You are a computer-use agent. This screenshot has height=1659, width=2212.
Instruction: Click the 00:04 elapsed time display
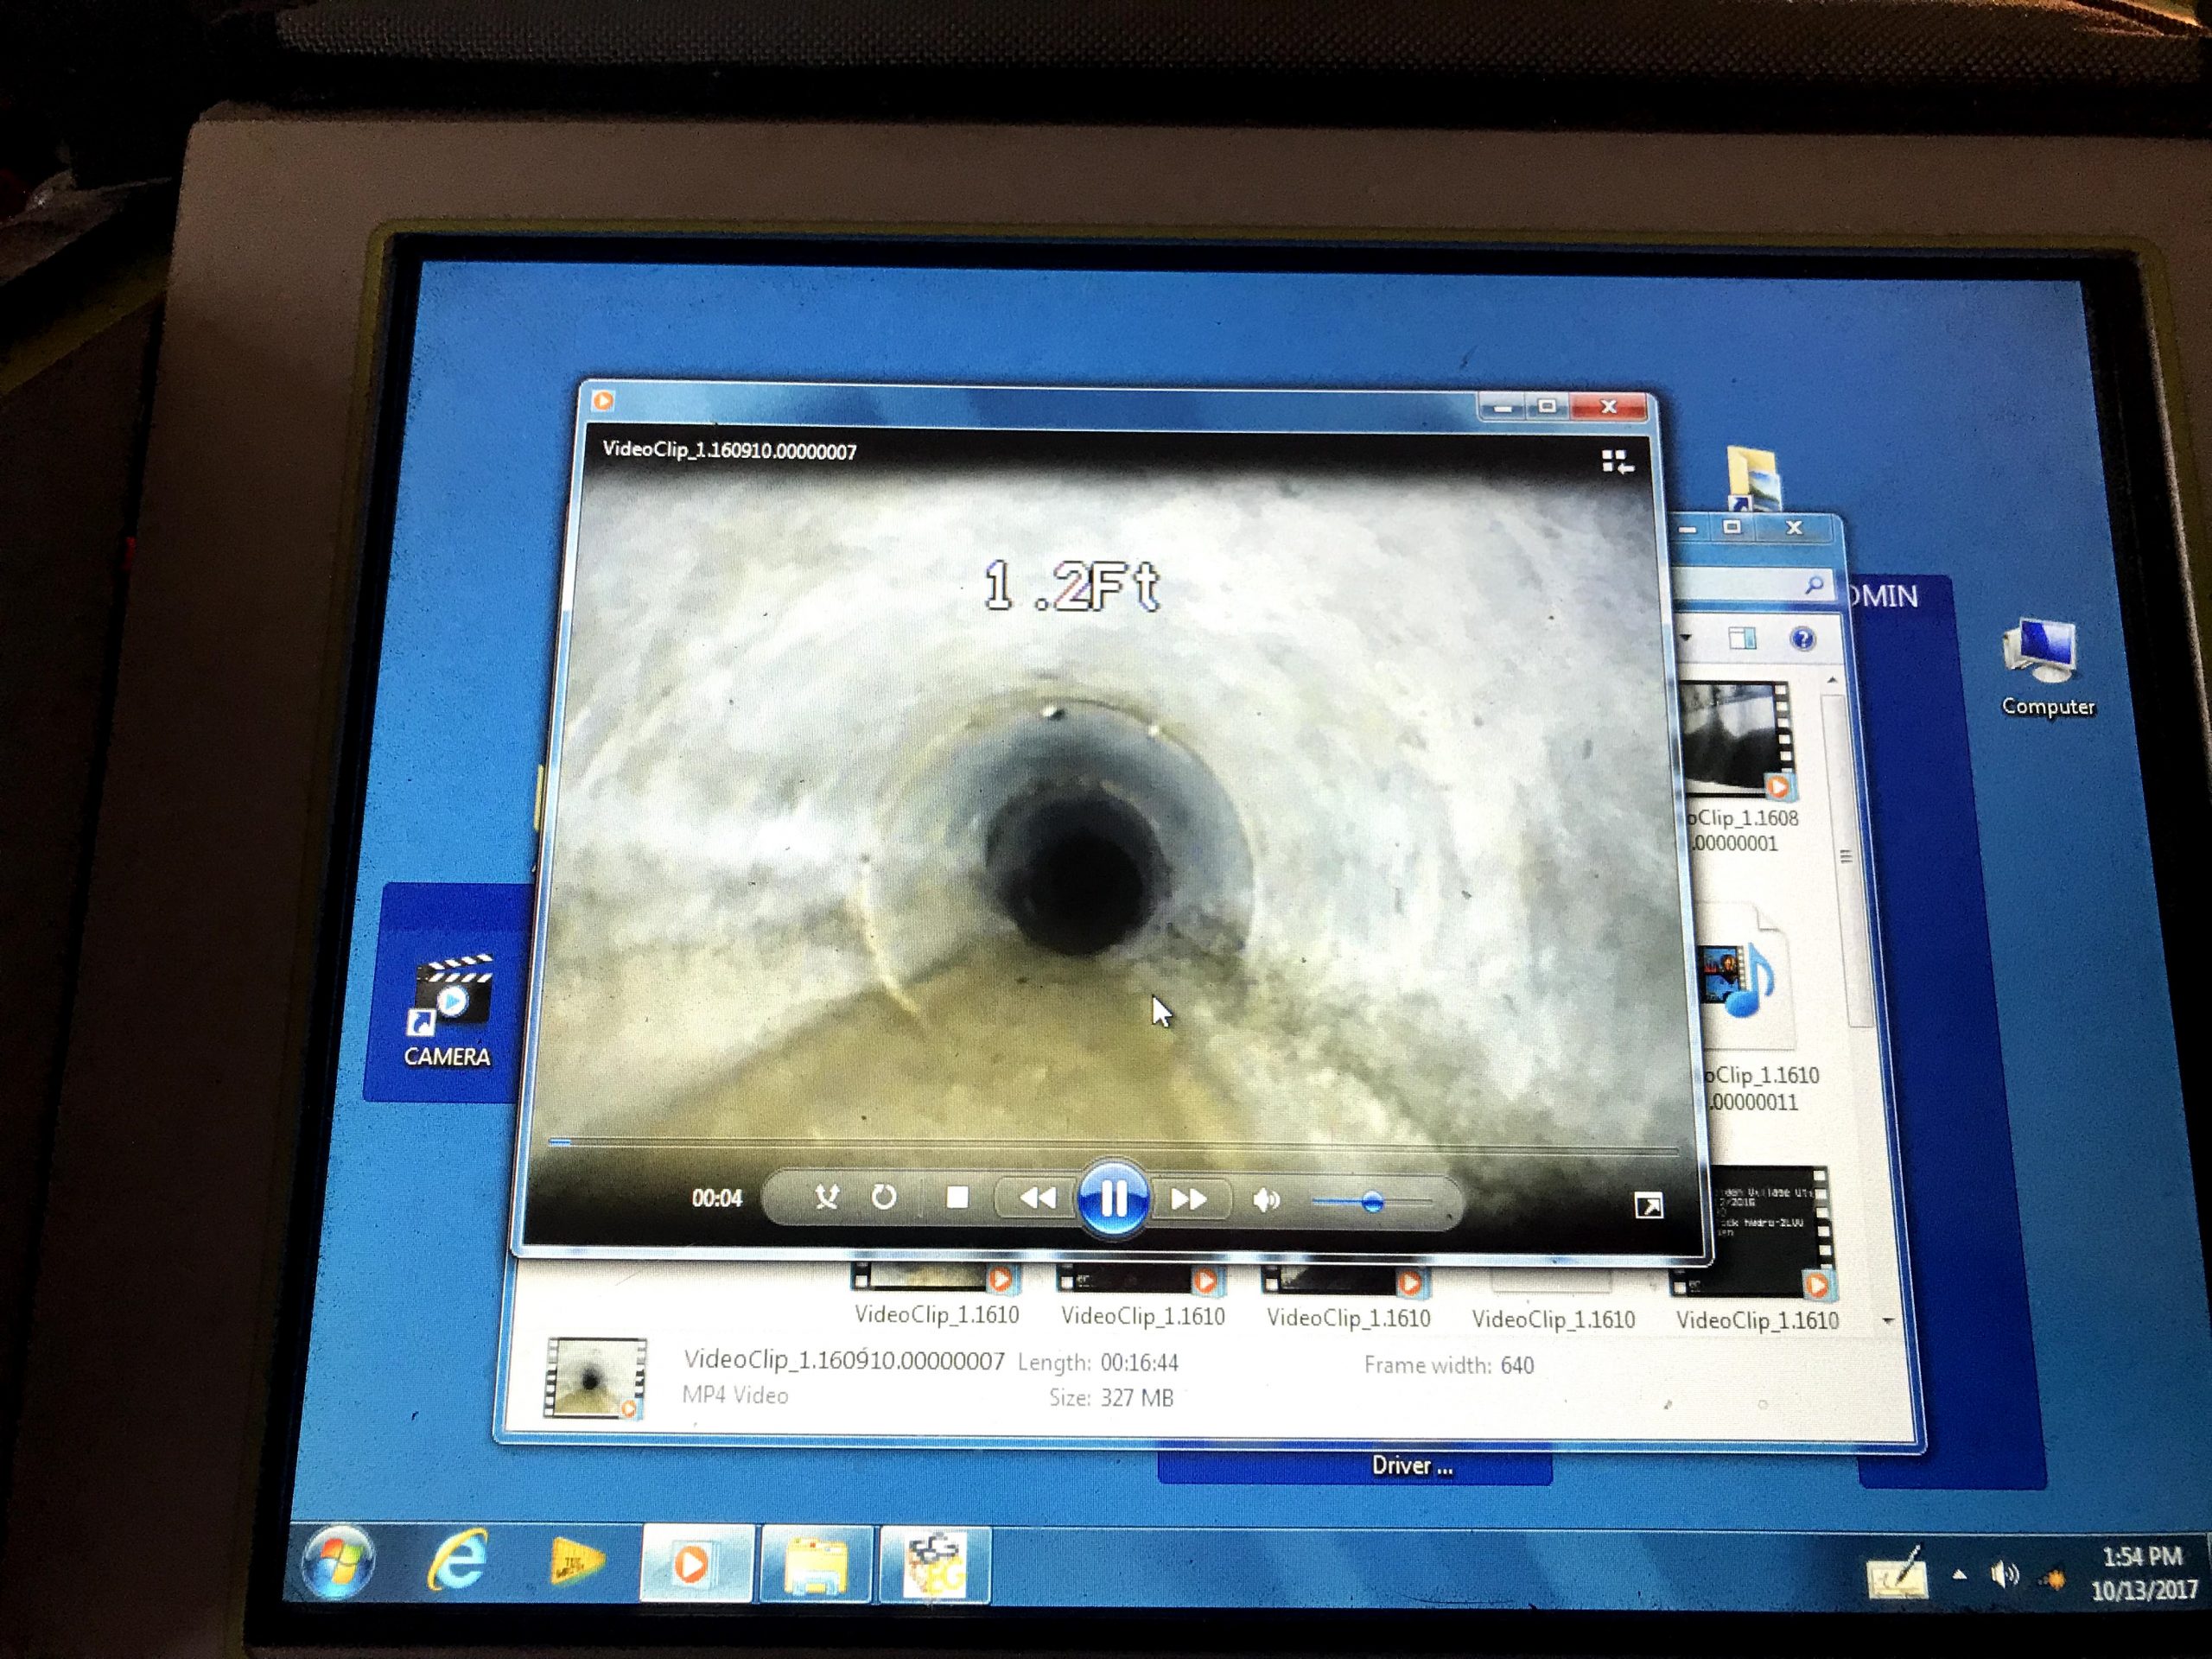pyautogui.click(x=717, y=1197)
